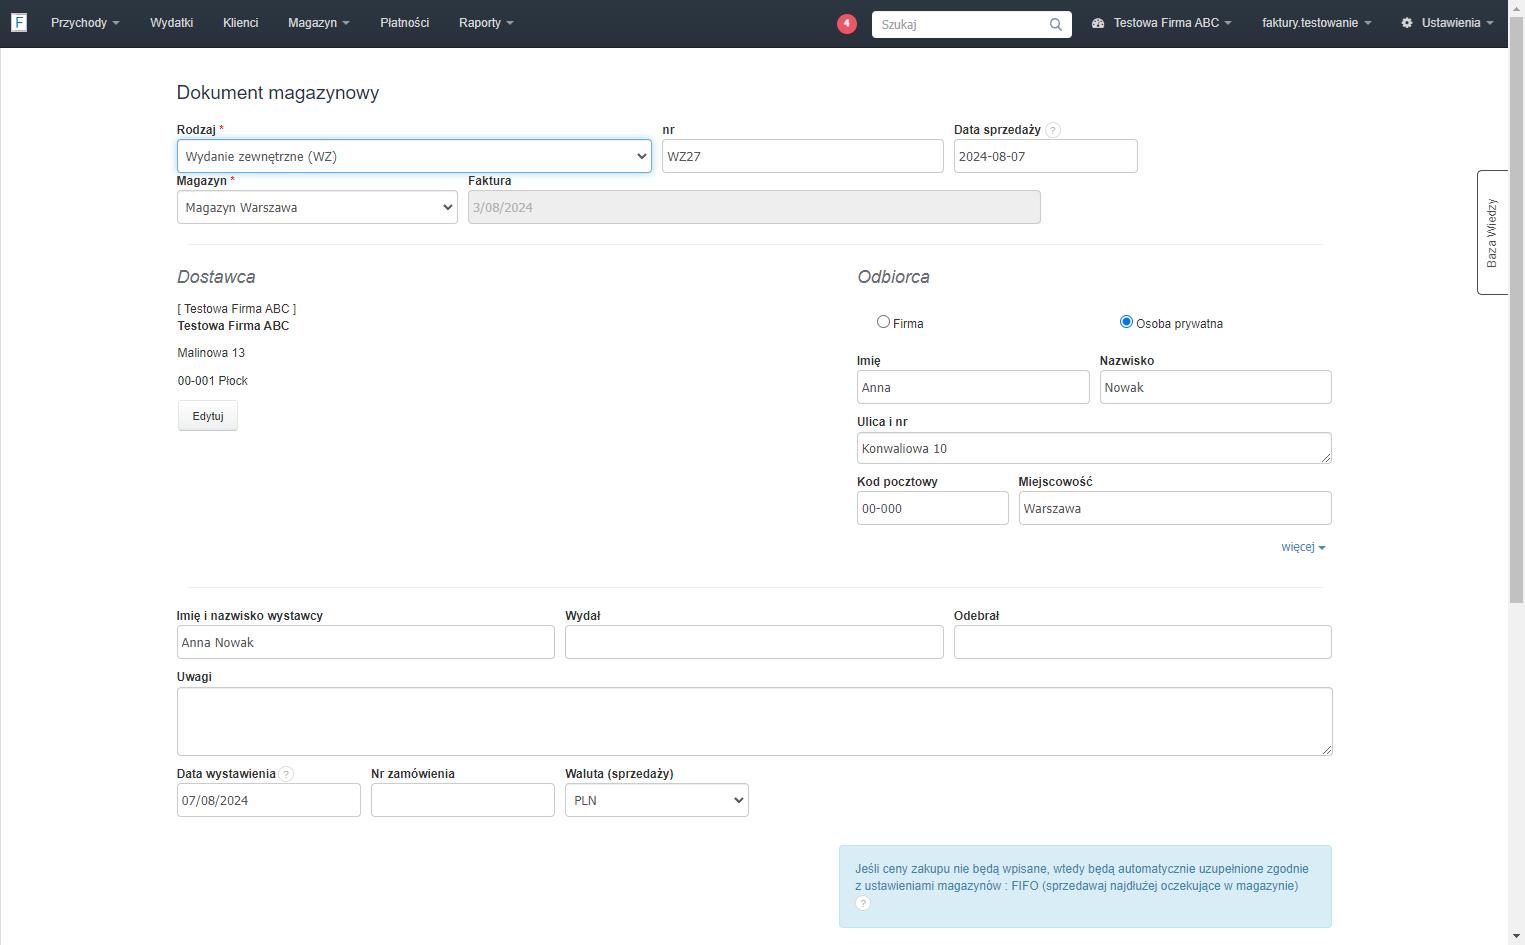Screen dimensions: 1525x945
Task: Click the Nr zamówienia field
Action: click(462, 800)
